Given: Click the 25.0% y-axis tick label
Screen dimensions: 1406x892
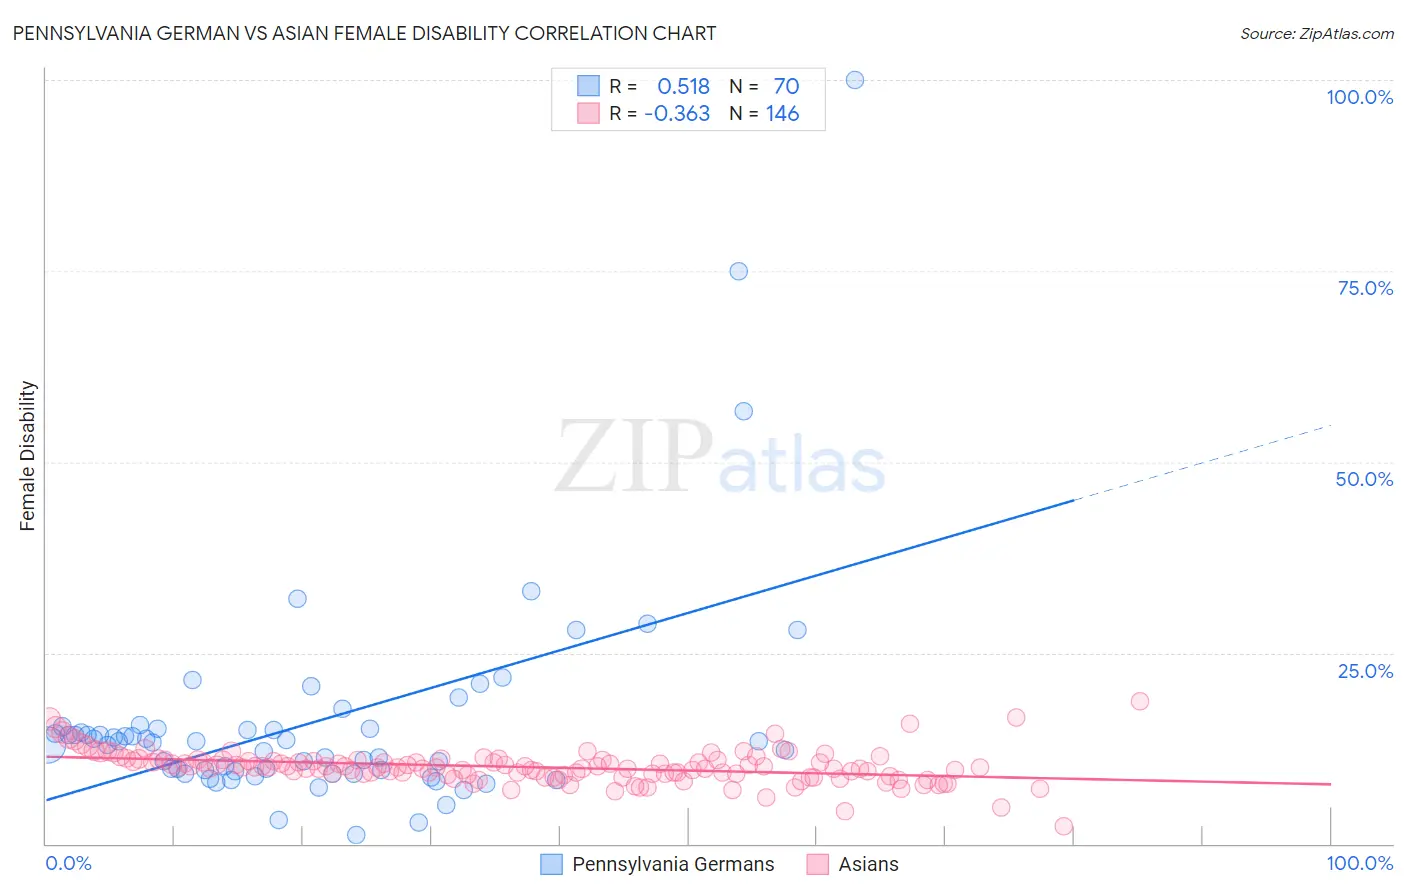Looking at the screenshot, I should pyautogui.click(x=1365, y=671).
